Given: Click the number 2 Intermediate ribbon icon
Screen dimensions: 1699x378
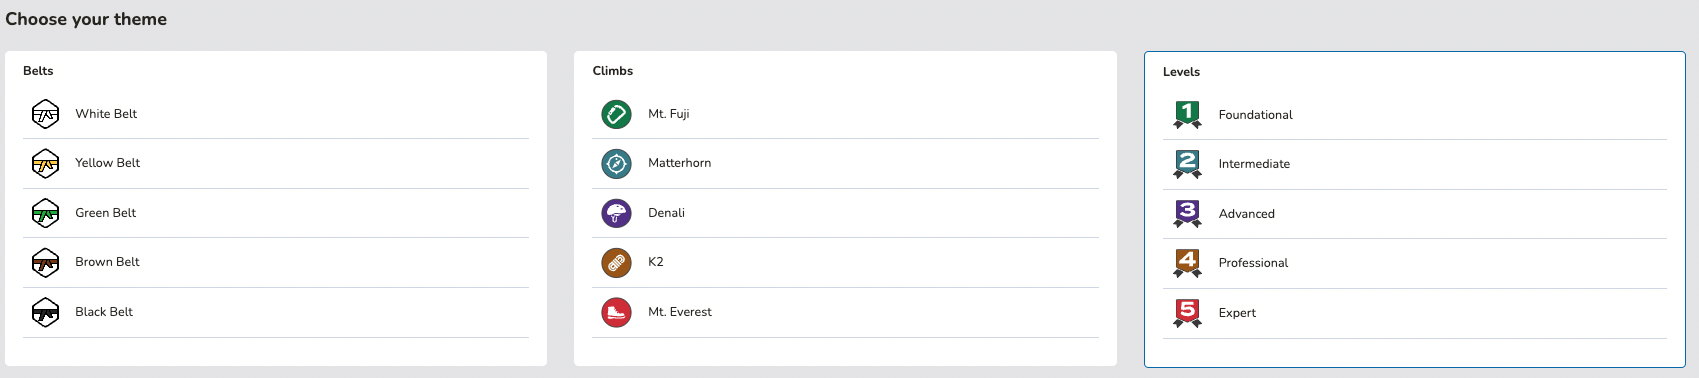Looking at the screenshot, I should coord(1187,164).
